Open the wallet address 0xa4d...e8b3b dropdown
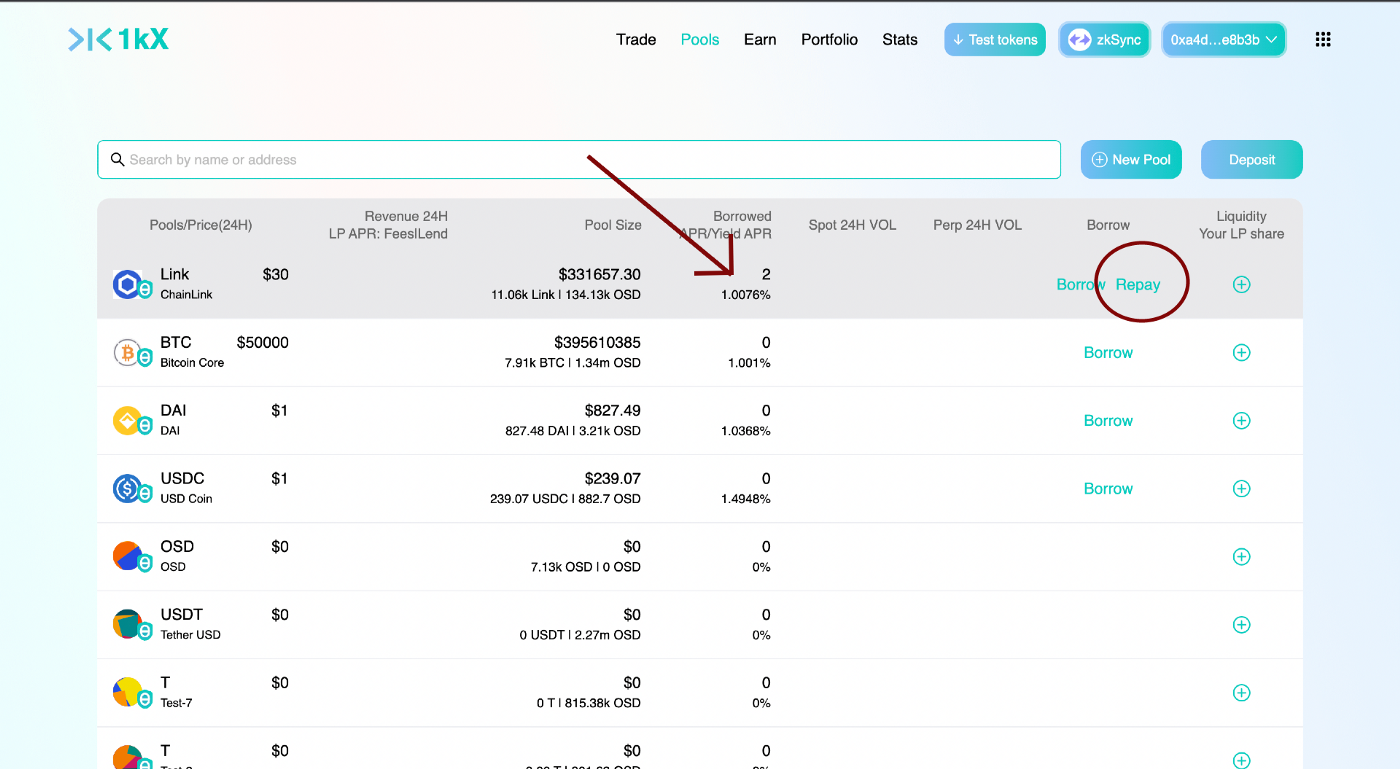1400x769 pixels. tap(1224, 40)
